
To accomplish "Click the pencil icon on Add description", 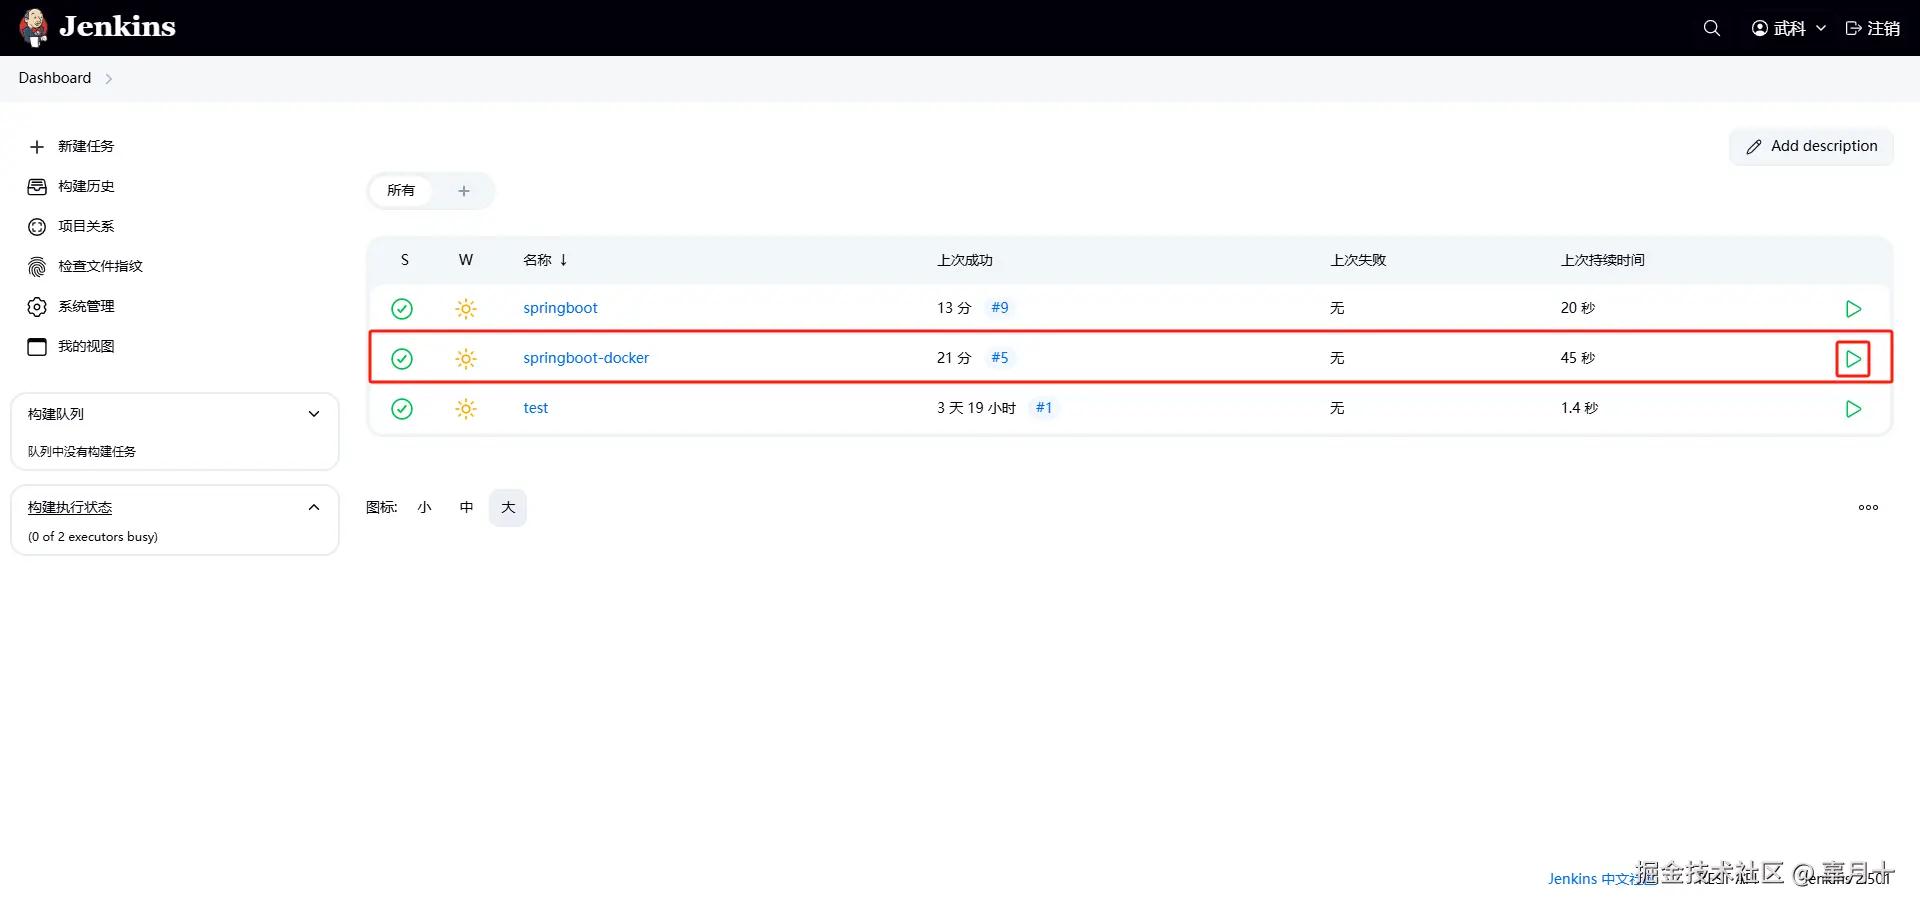I will [x=1754, y=147].
